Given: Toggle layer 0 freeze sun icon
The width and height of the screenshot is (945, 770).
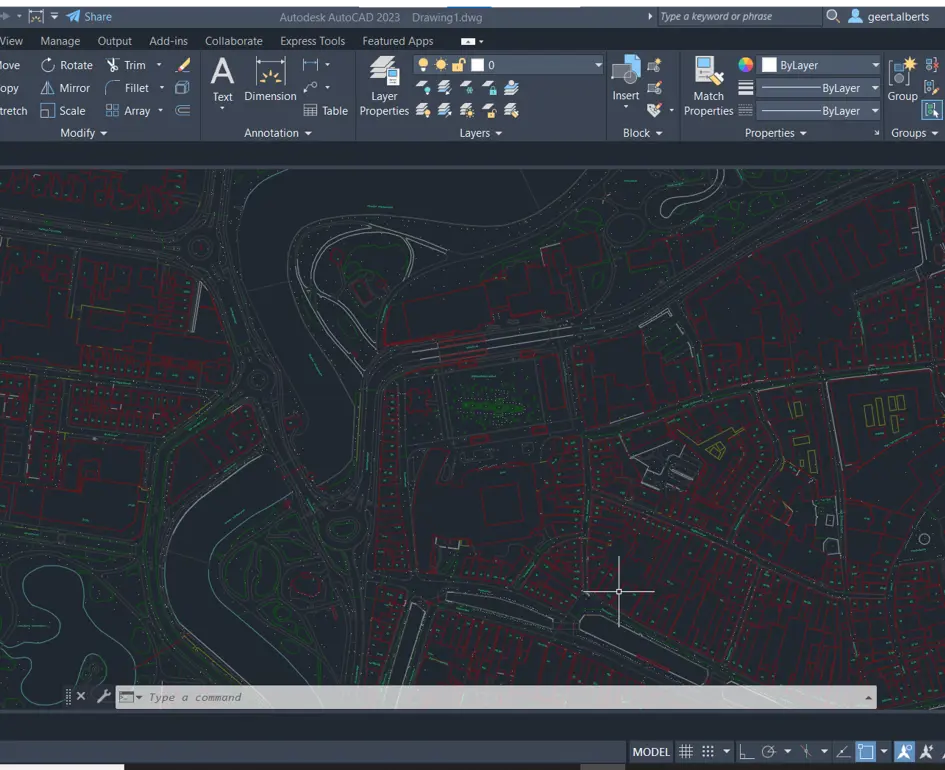Looking at the screenshot, I should (441, 65).
